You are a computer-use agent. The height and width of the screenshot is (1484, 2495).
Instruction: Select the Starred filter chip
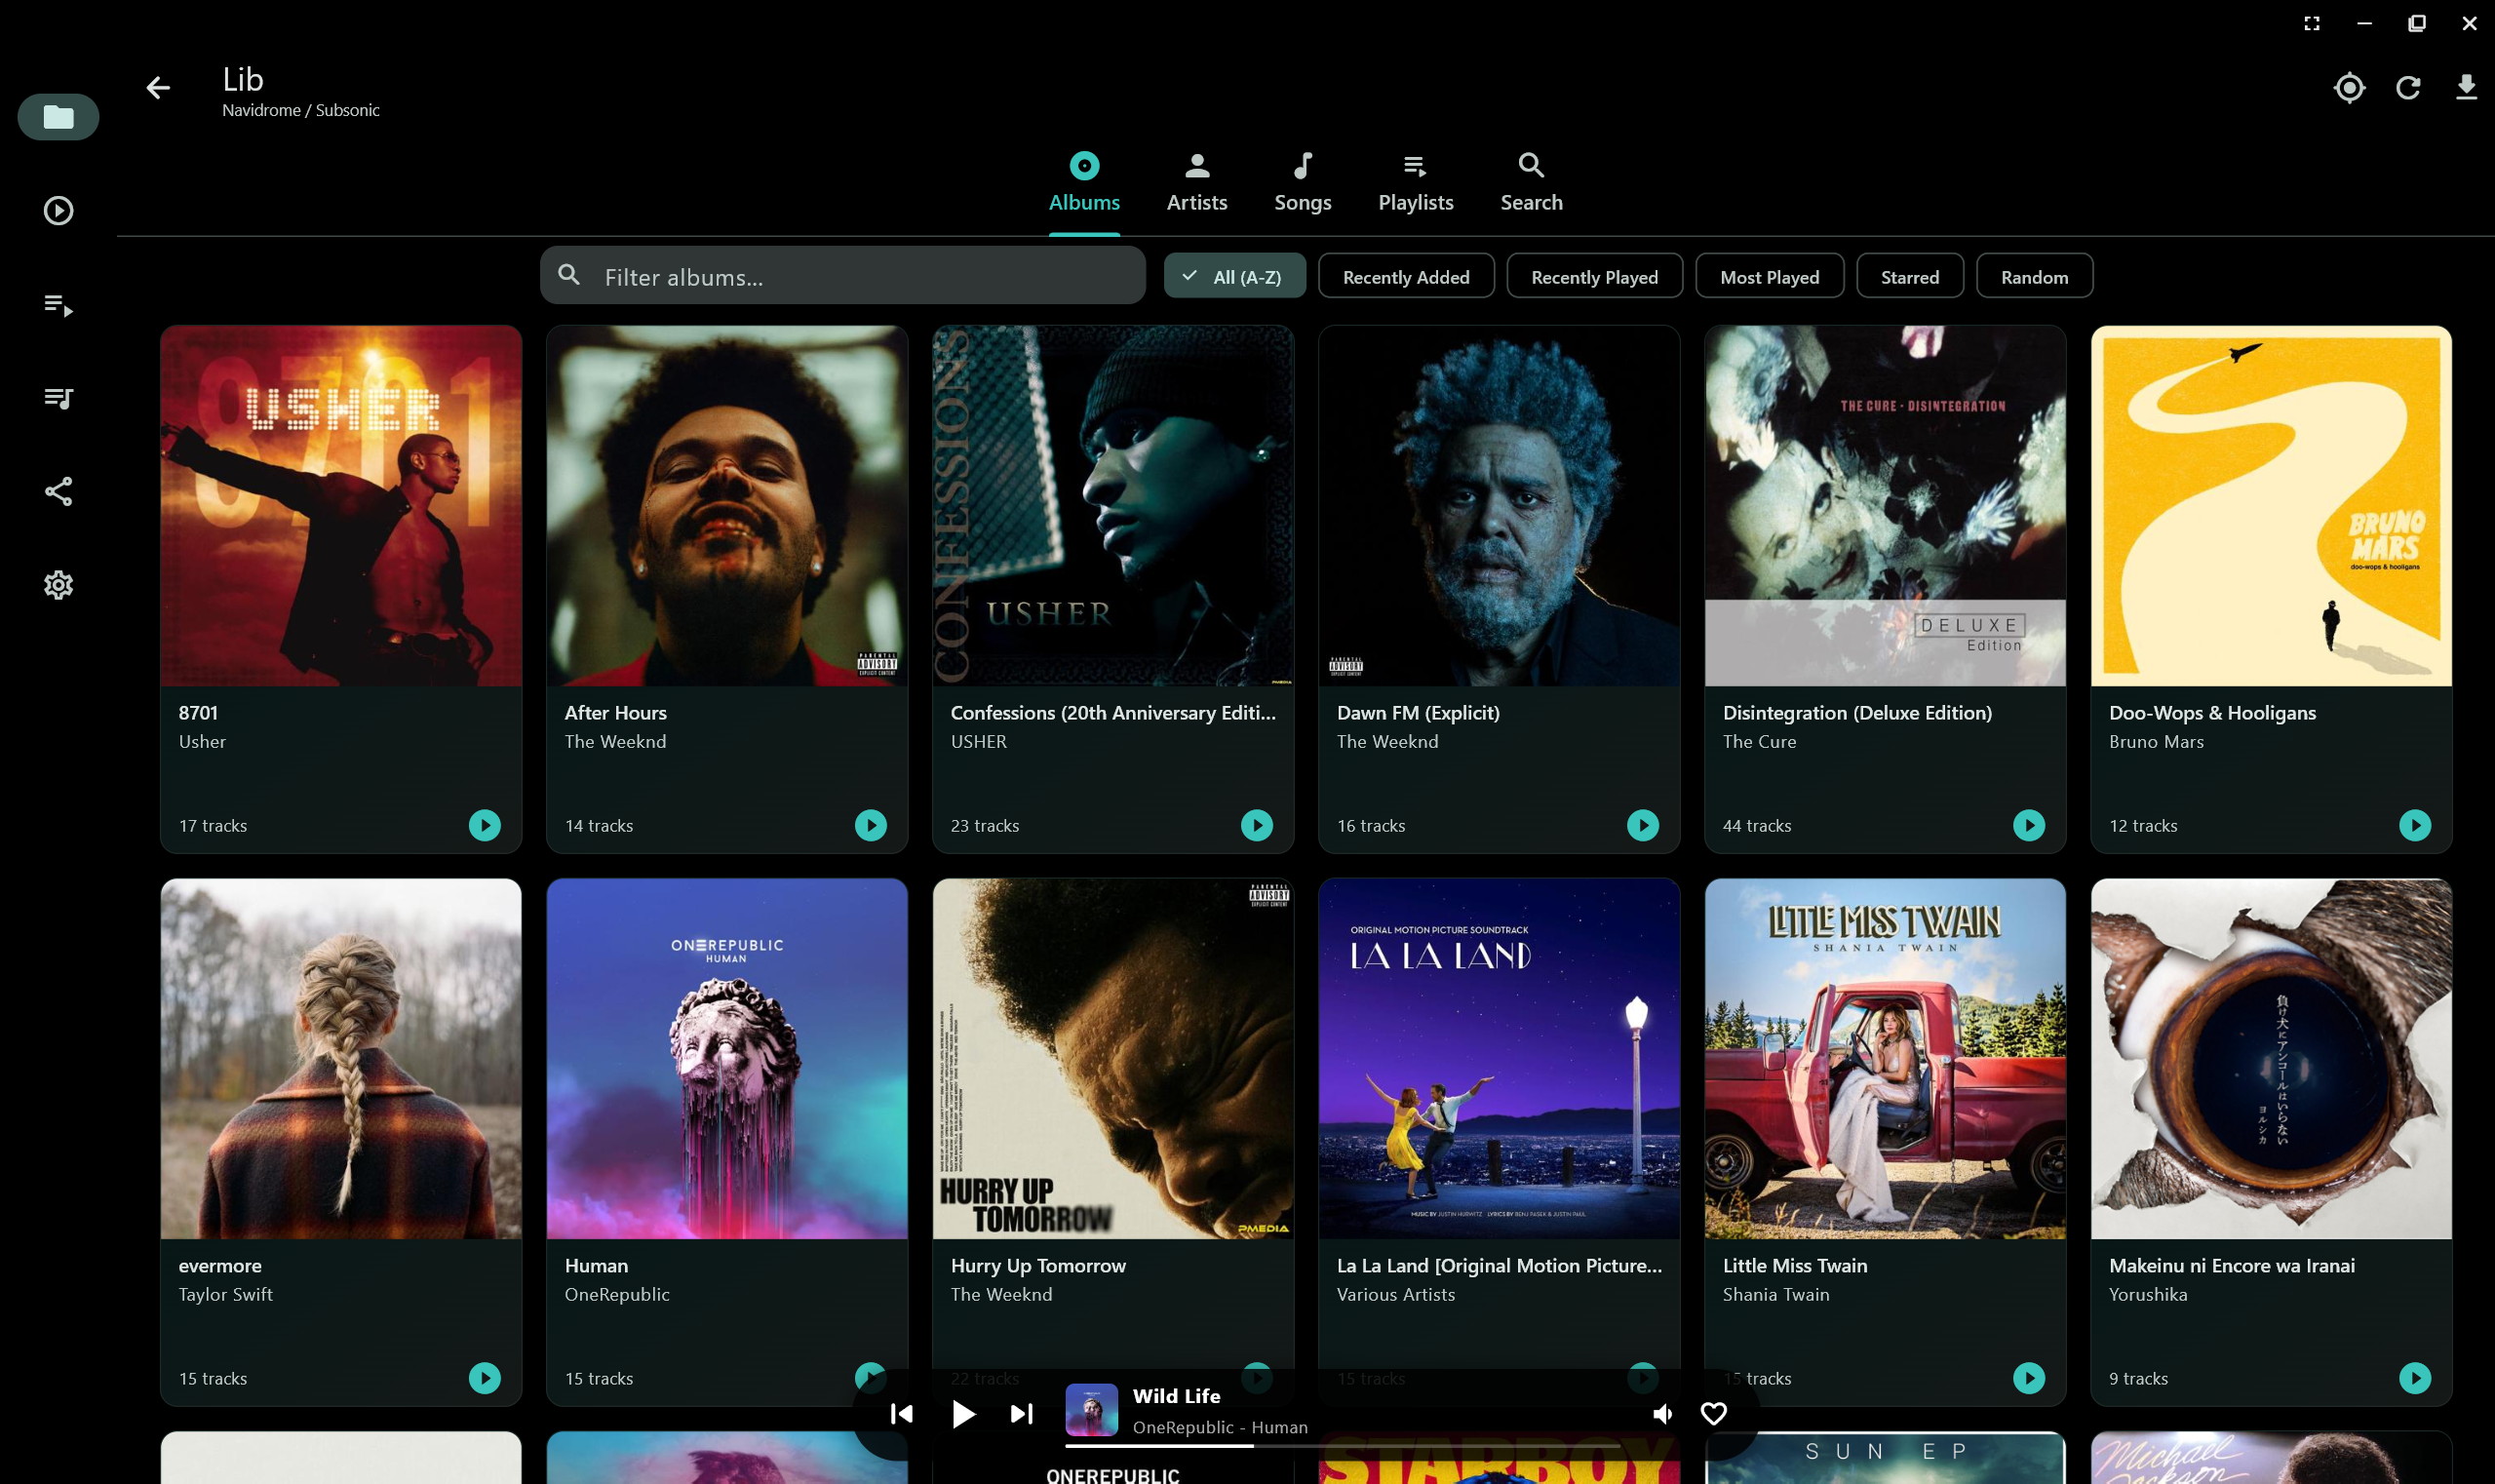(1910, 277)
